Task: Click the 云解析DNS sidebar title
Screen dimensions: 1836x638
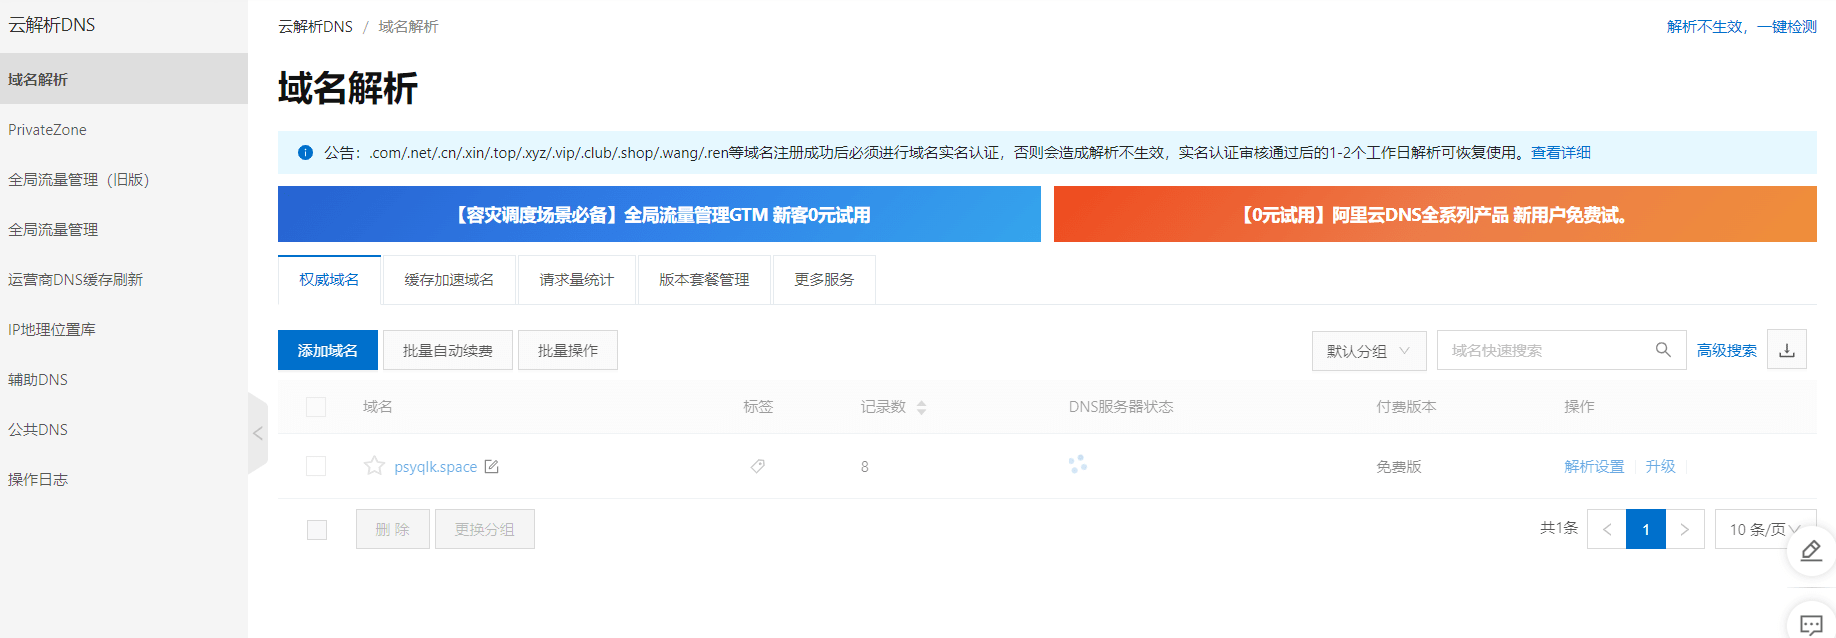Action: pos(52,25)
